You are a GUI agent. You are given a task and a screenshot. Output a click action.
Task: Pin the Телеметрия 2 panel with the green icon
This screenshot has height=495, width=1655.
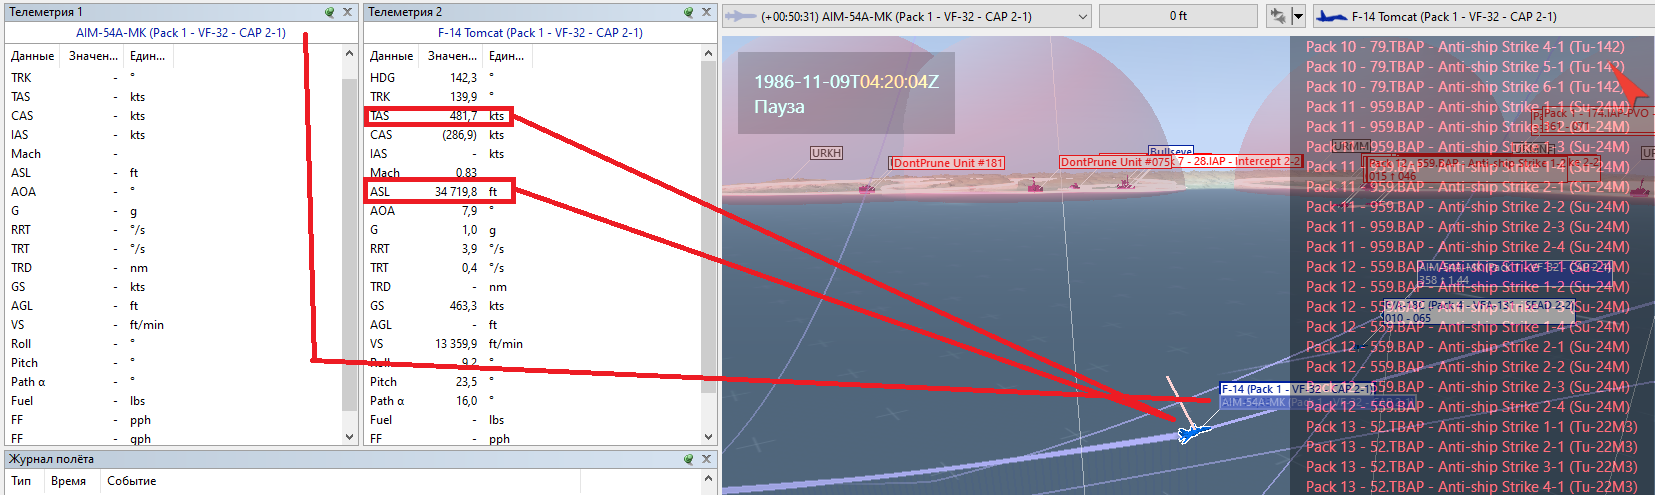pos(689,12)
